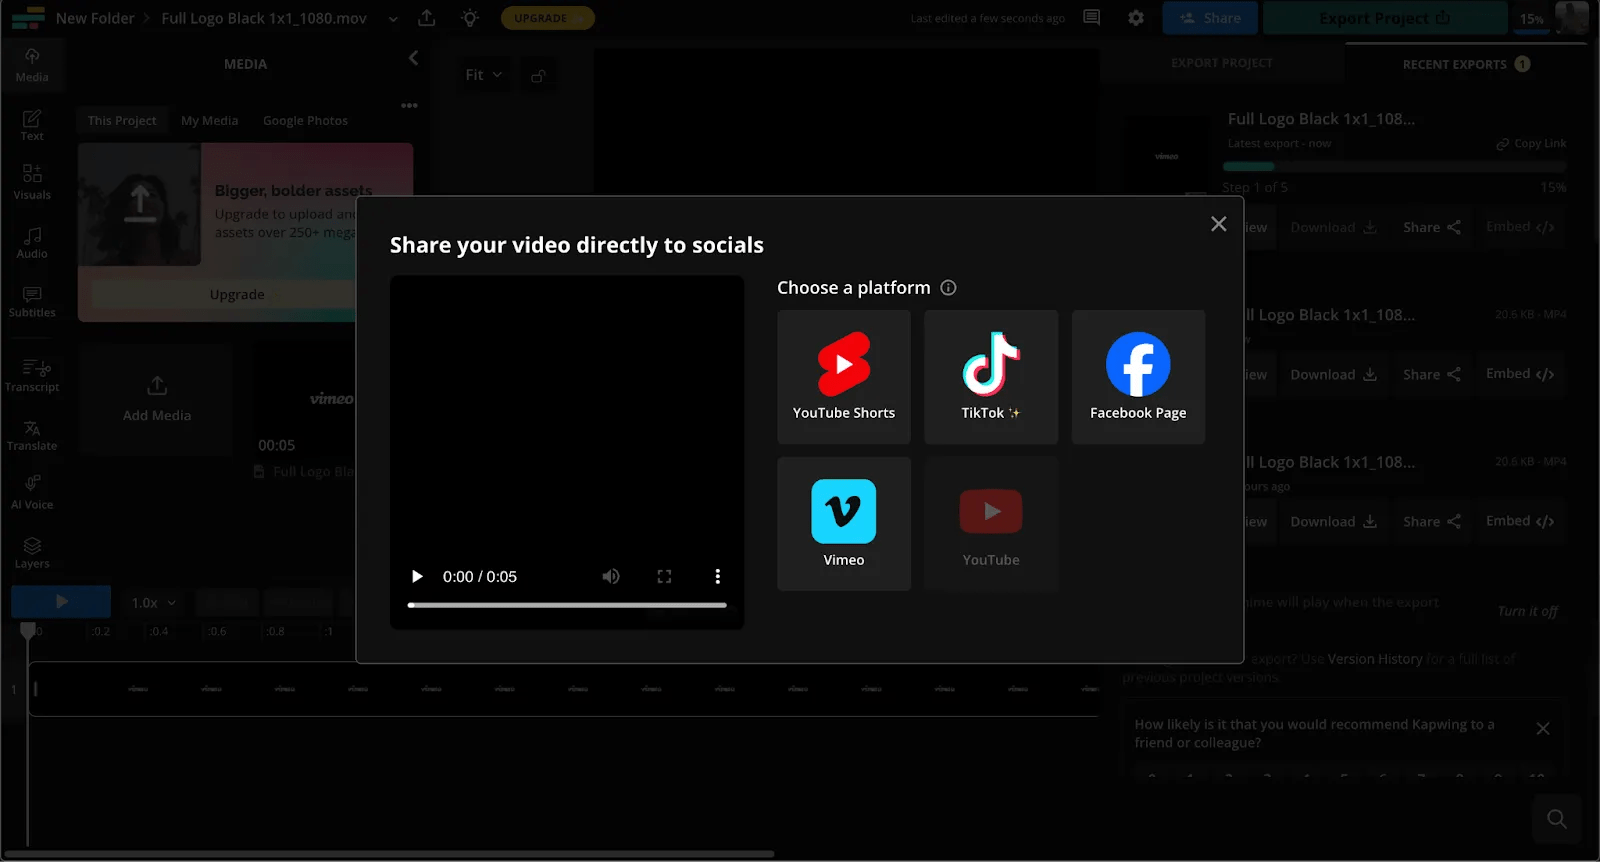Pick Vimeo as the sharing platform
1600x862 pixels.
[843, 524]
